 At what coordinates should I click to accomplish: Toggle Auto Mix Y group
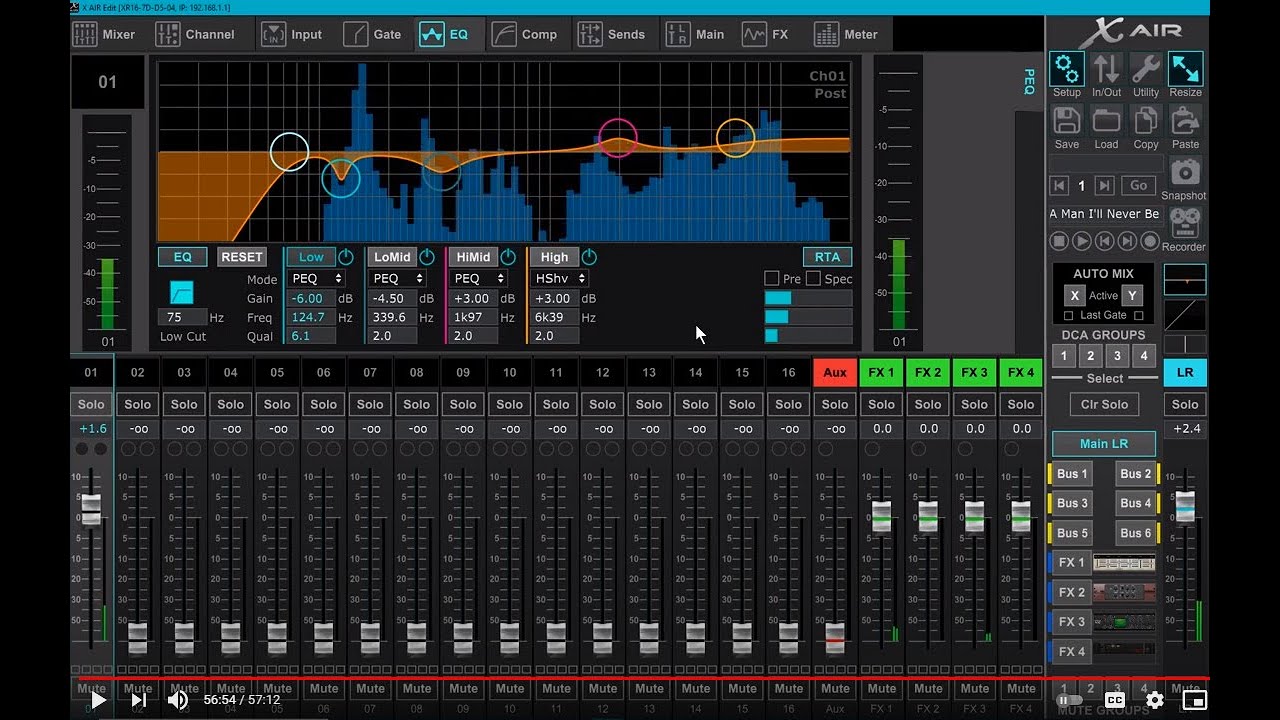(1132, 295)
